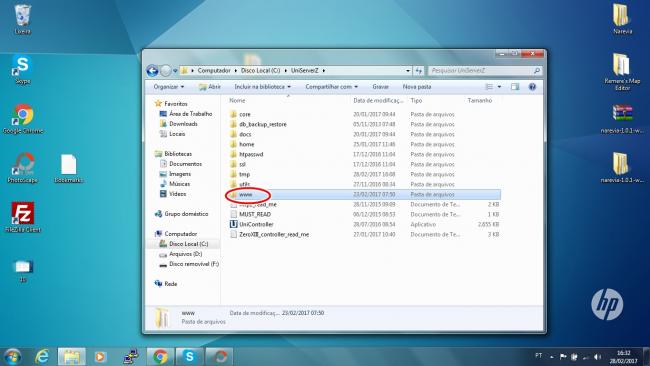This screenshot has width=650, height=366.
Task: Open the Recycle Bin (Lixeira) desktop icon
Action: coord(22,19)
